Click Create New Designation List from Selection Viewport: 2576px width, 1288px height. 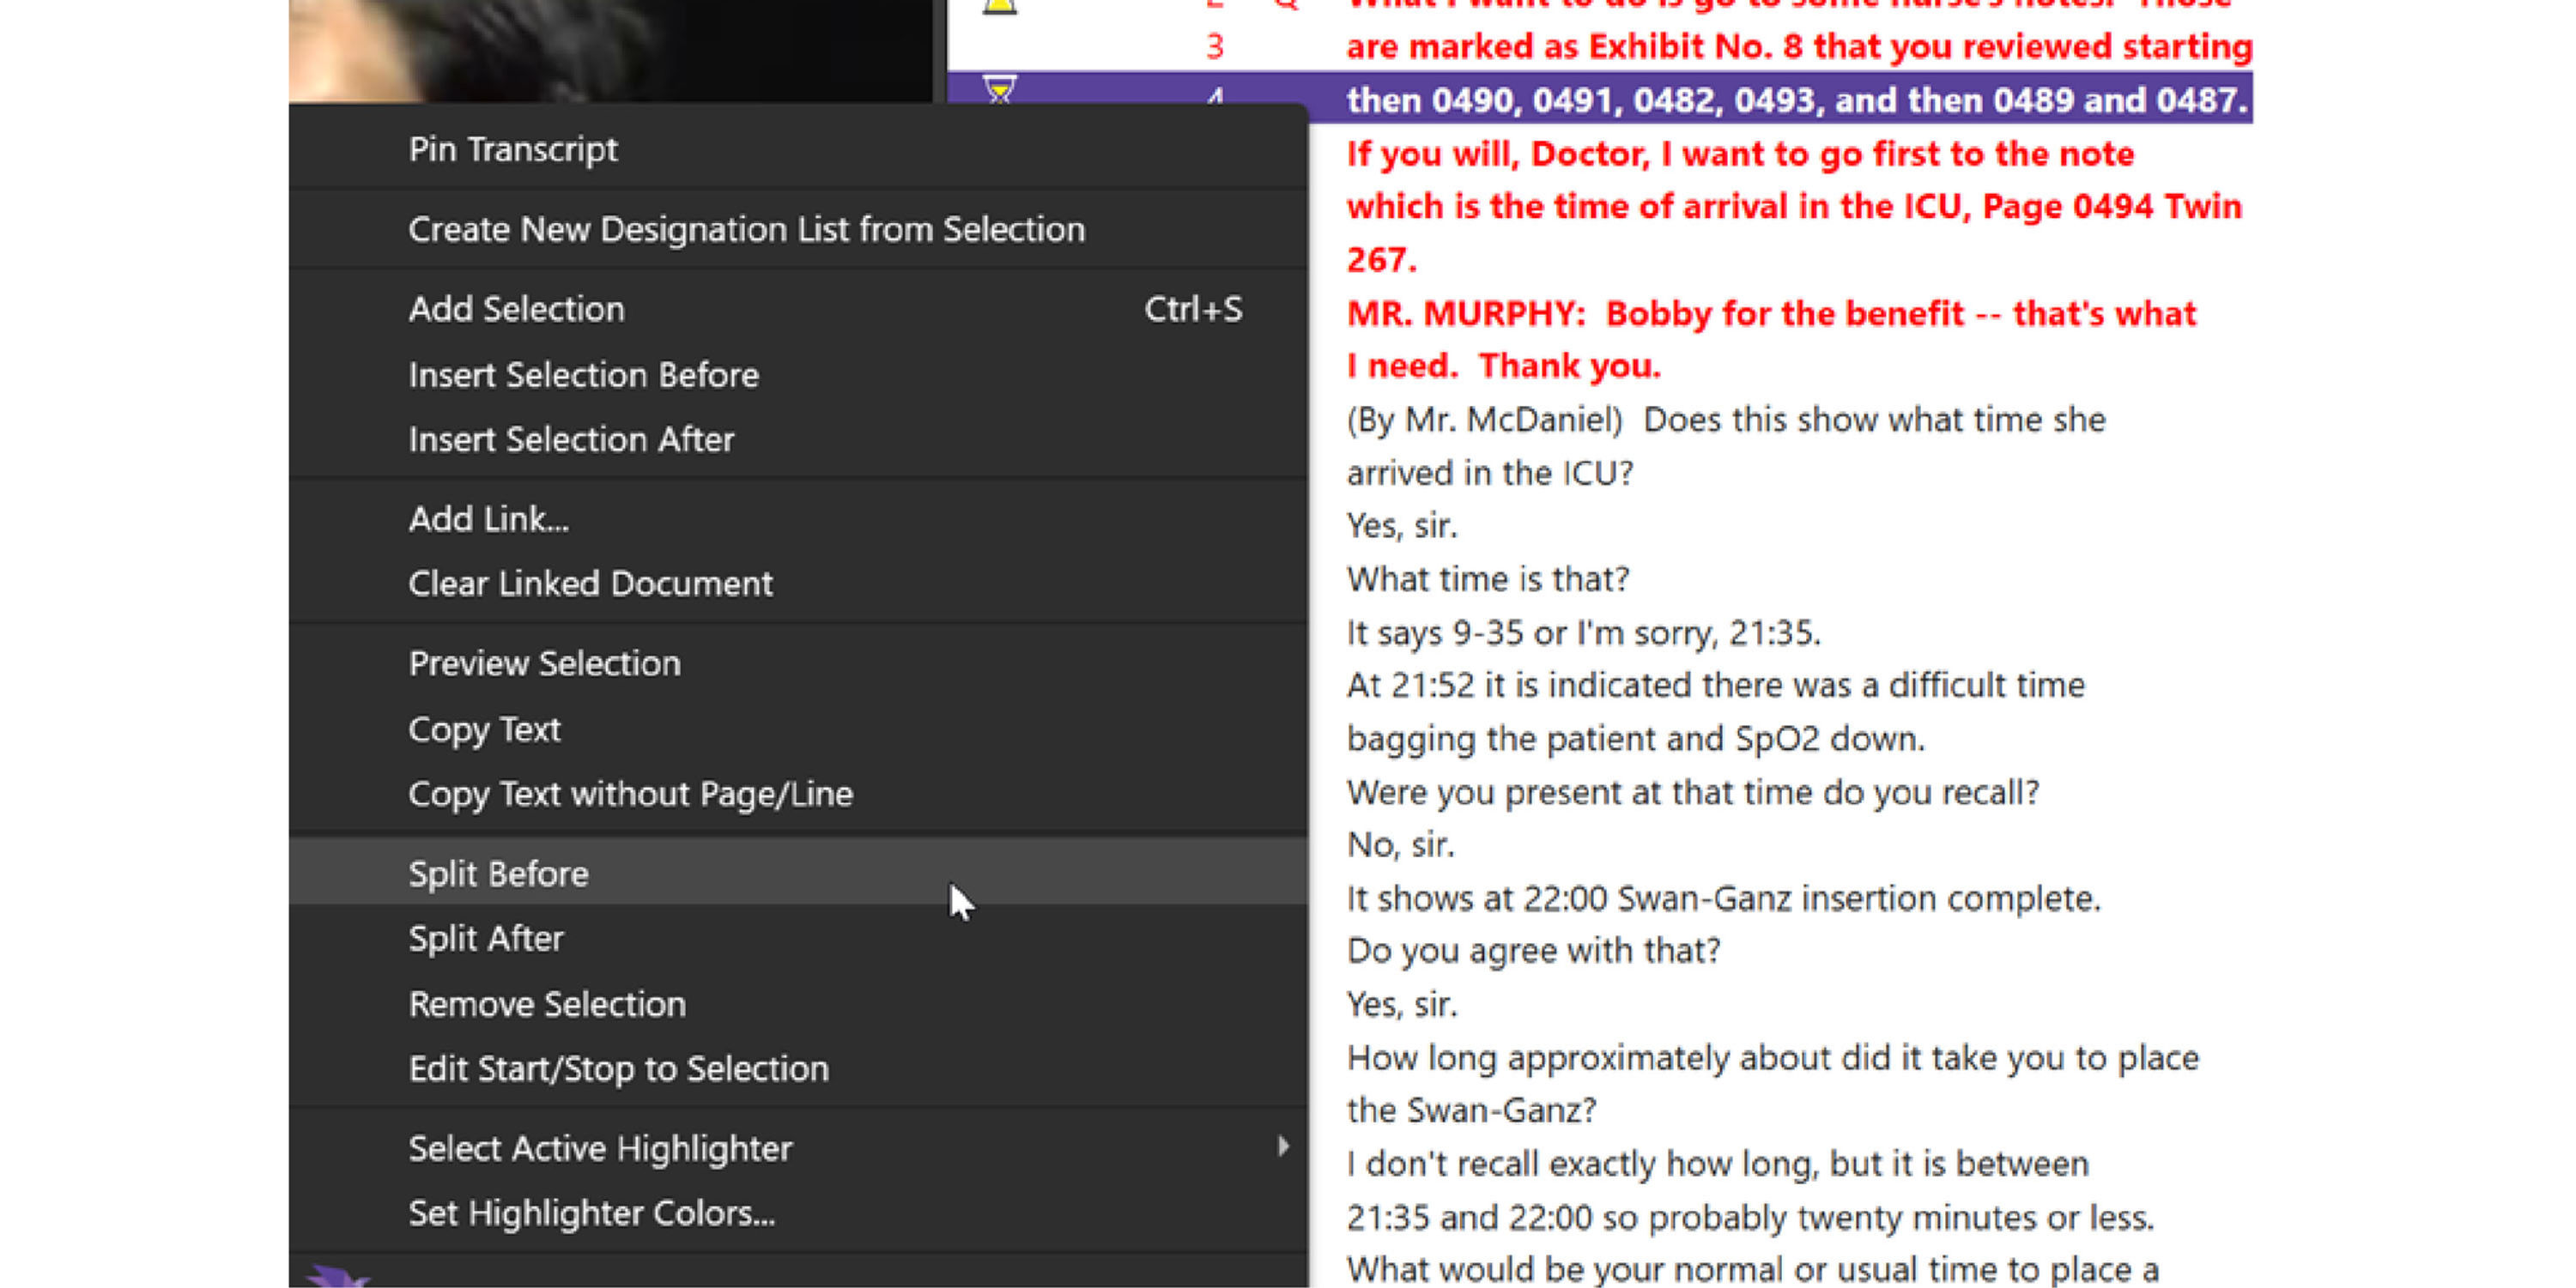click(746, 229)
